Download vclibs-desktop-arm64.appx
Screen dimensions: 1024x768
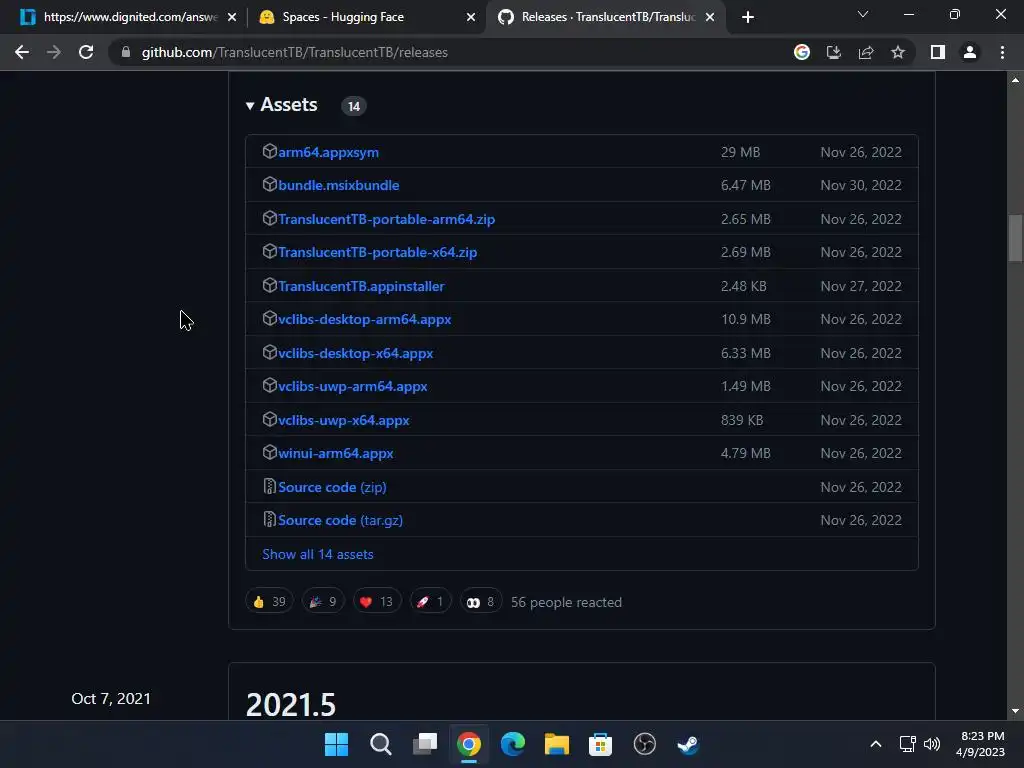364,319
